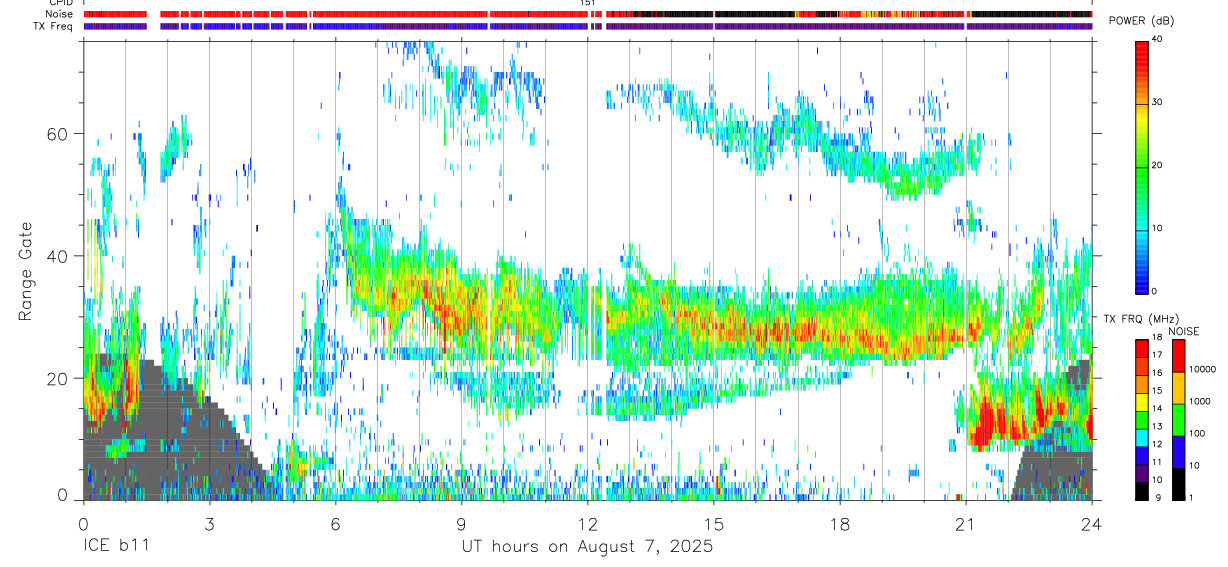Image resolution: width=1228 pixels, height=567 pixels.
Task: Click the NOISE color scale bar
Action: [1178, 420]
